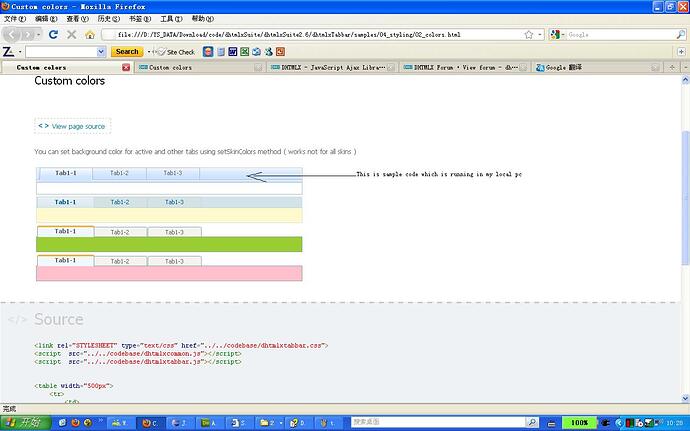This screenshot has height=431, width=690.
Task: Open the 工具 menu
Action: 171,19
